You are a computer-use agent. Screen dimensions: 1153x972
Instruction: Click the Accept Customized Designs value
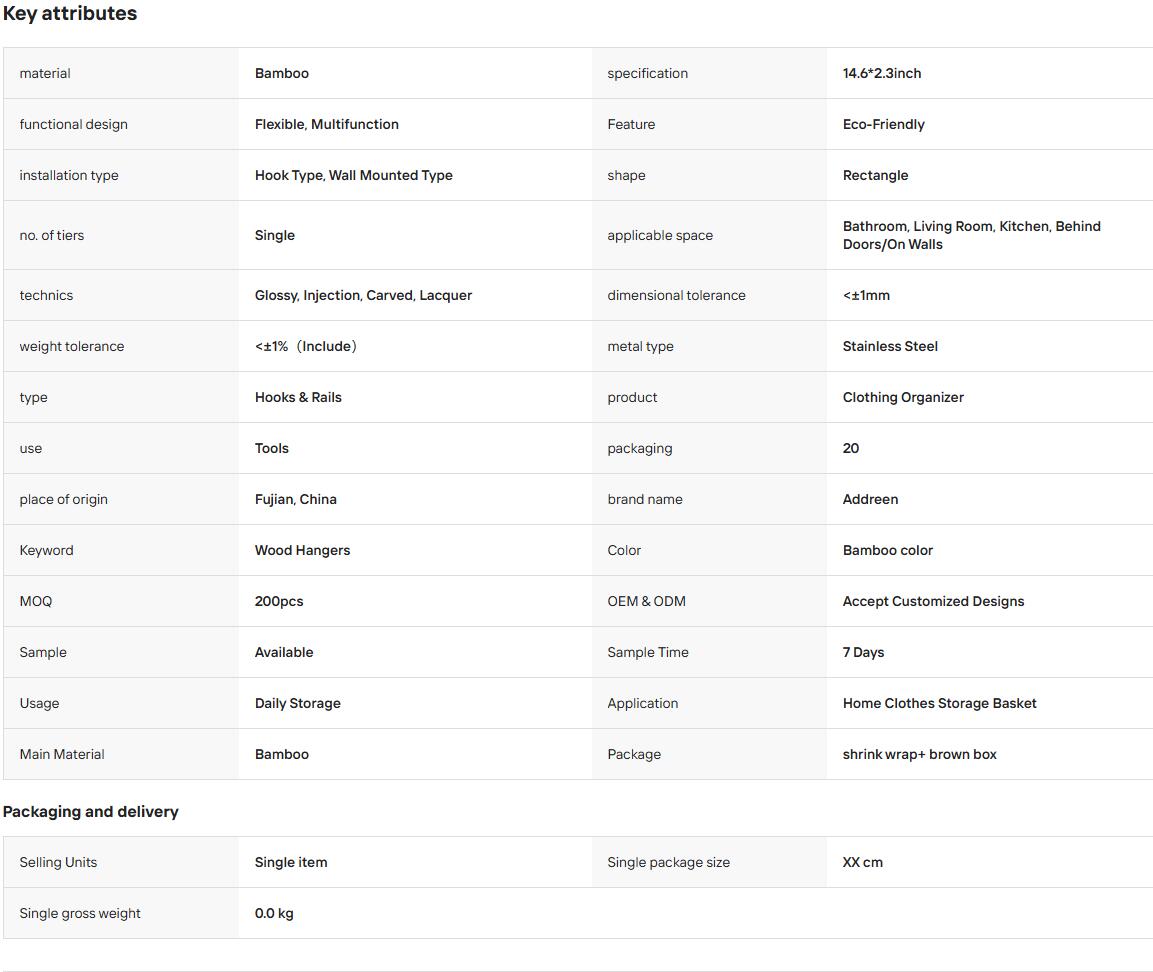coord(933,601)
